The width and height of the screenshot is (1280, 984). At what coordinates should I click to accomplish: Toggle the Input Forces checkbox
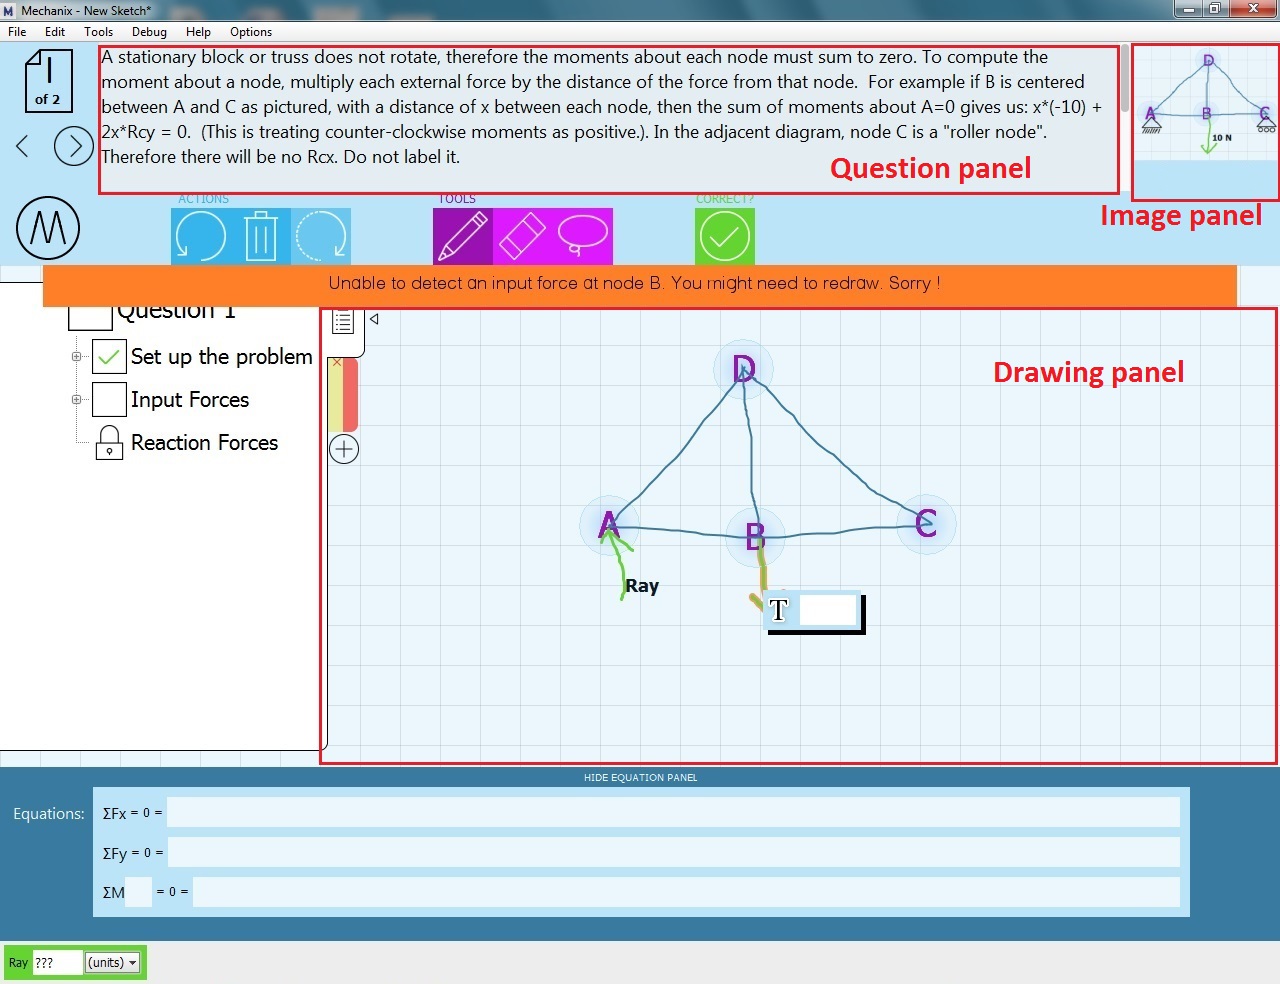pyautogui.click(x=109, y=400)
